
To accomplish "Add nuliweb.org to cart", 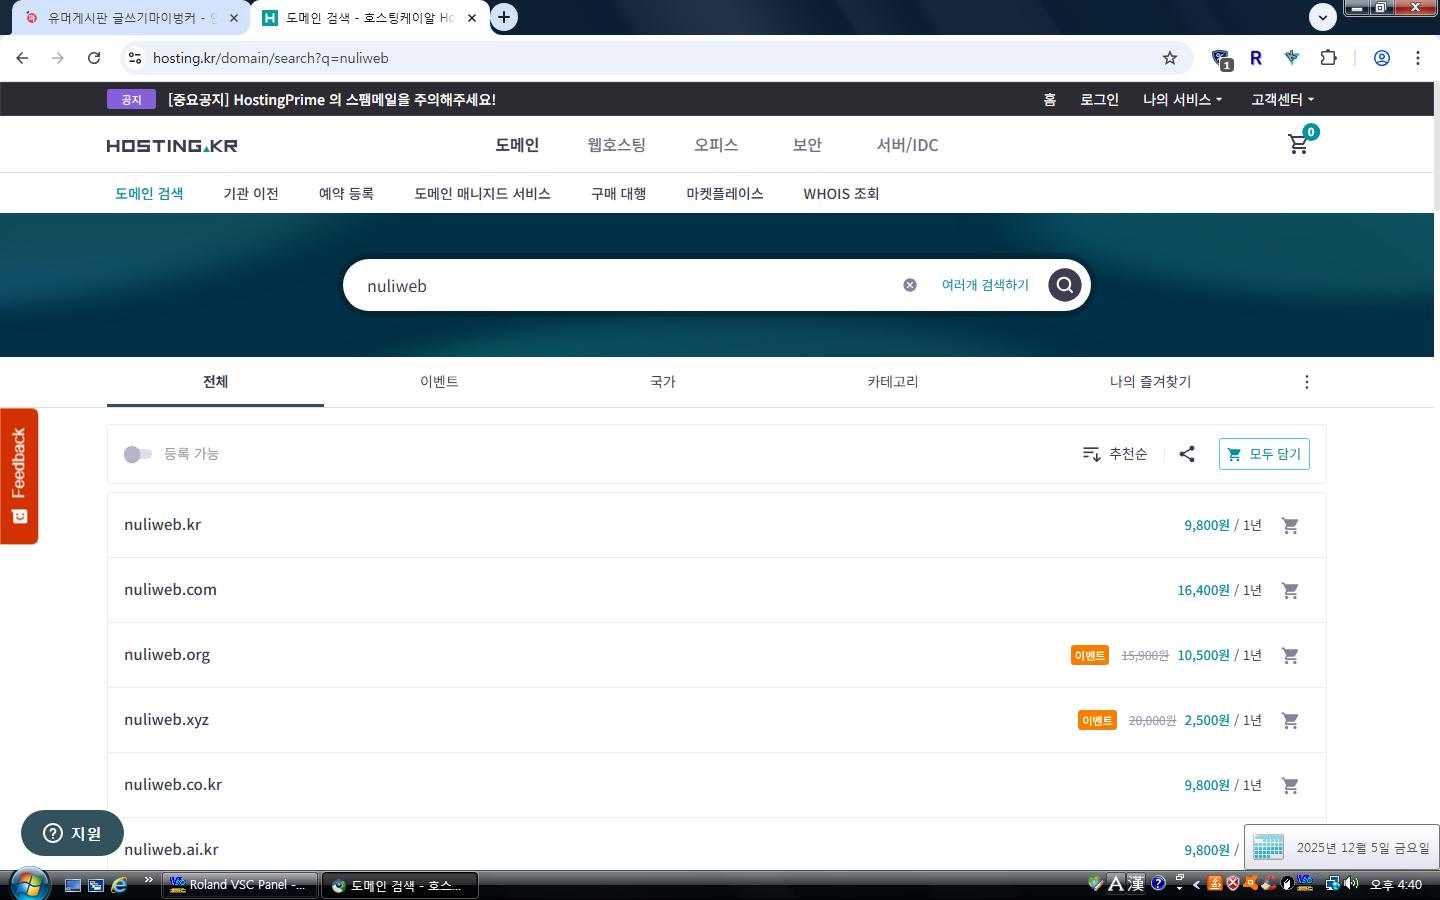I will (x=1290, y=655).
